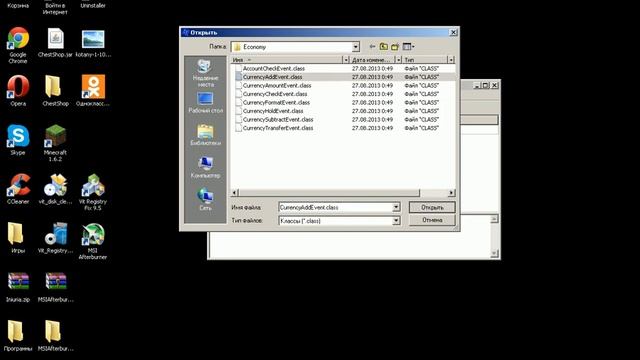
Task: Open Network in the dialog sidebar
Action: tap(205, 200)
